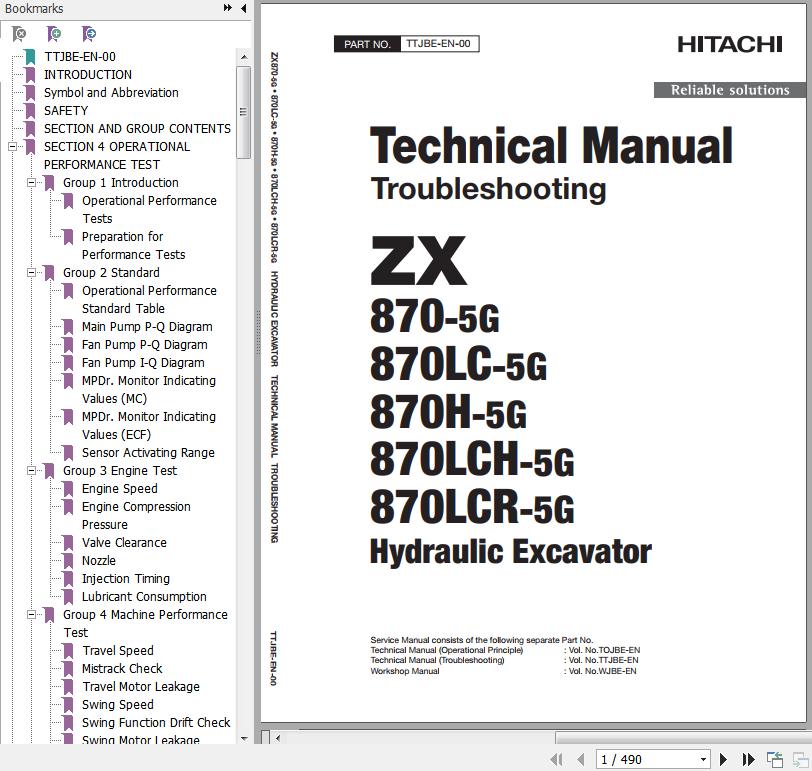Click the HITACHI logo on the cover page
The image size is (812, 771).
coord(730,45)
